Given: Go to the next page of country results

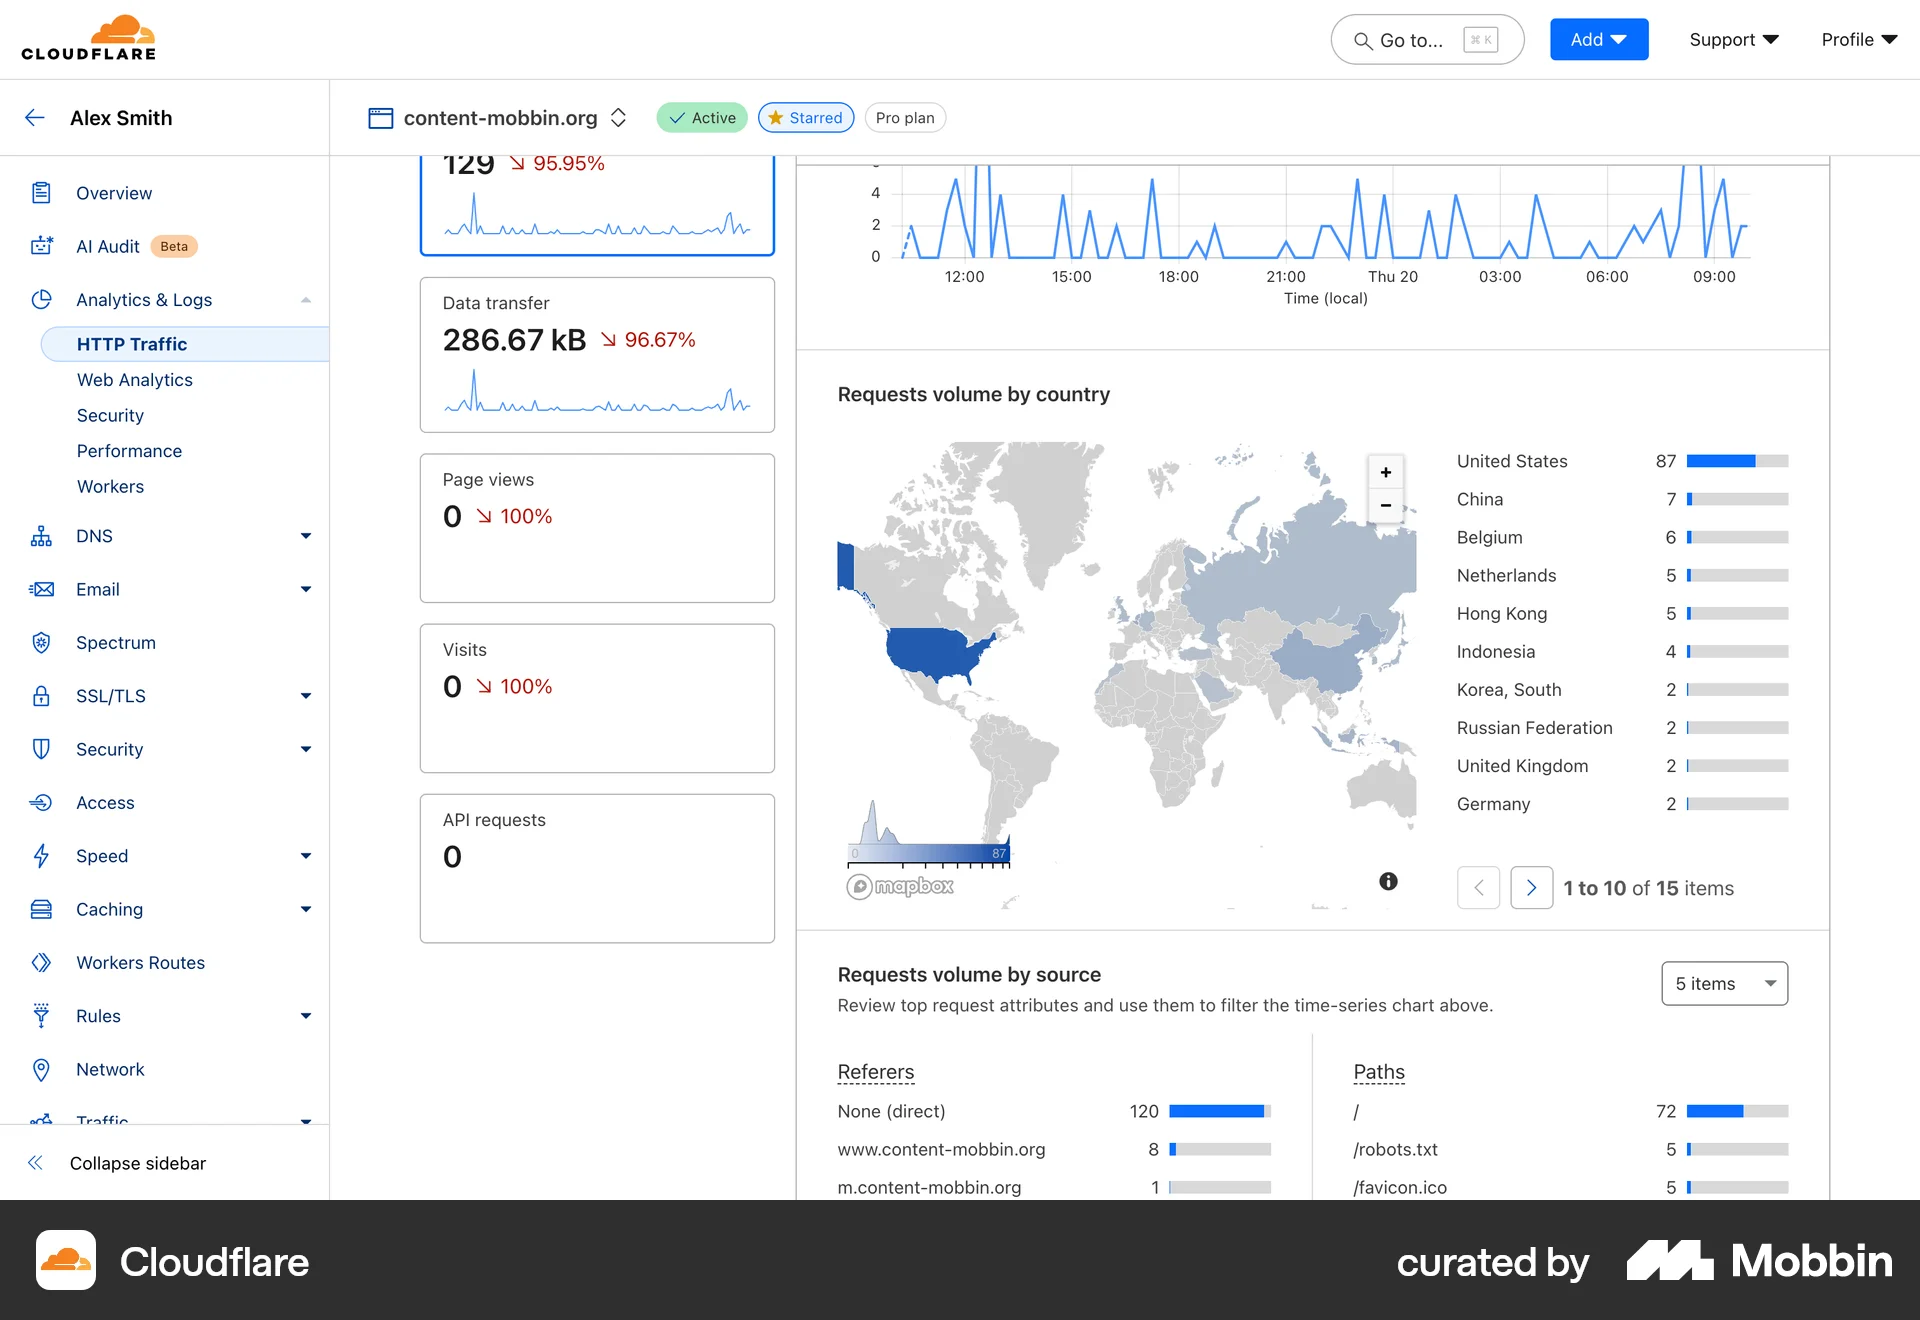Looking at the screenshot, I should (x=1531, y=887).
